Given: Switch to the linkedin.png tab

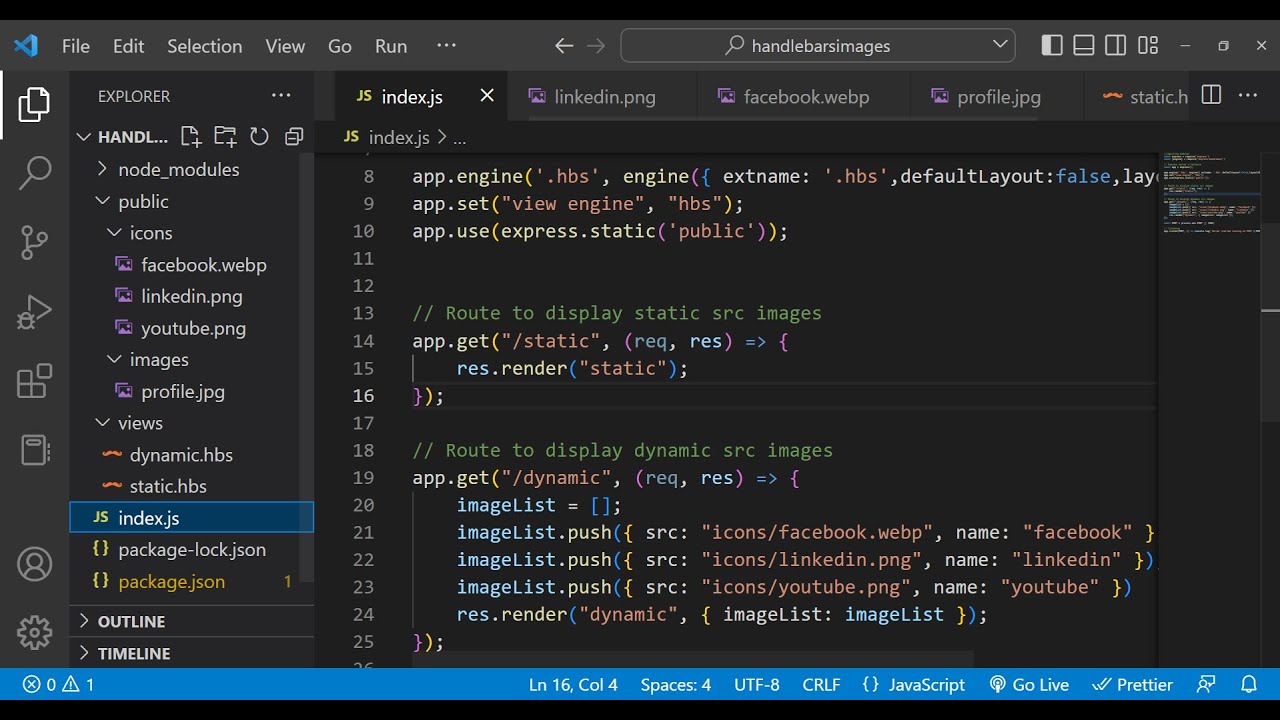Looking at the screenshot, I should click(604, 97).
